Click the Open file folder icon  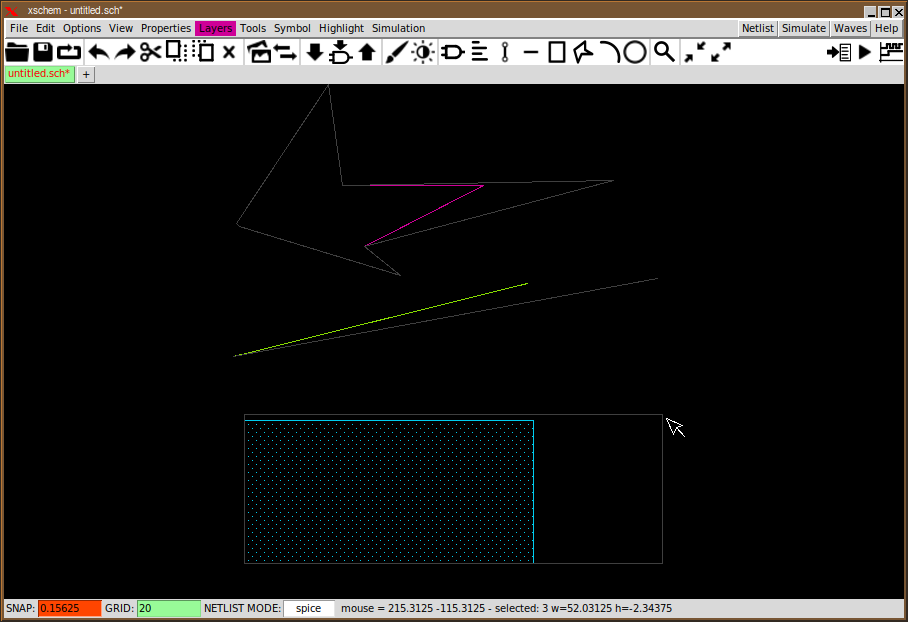(17, 52)
